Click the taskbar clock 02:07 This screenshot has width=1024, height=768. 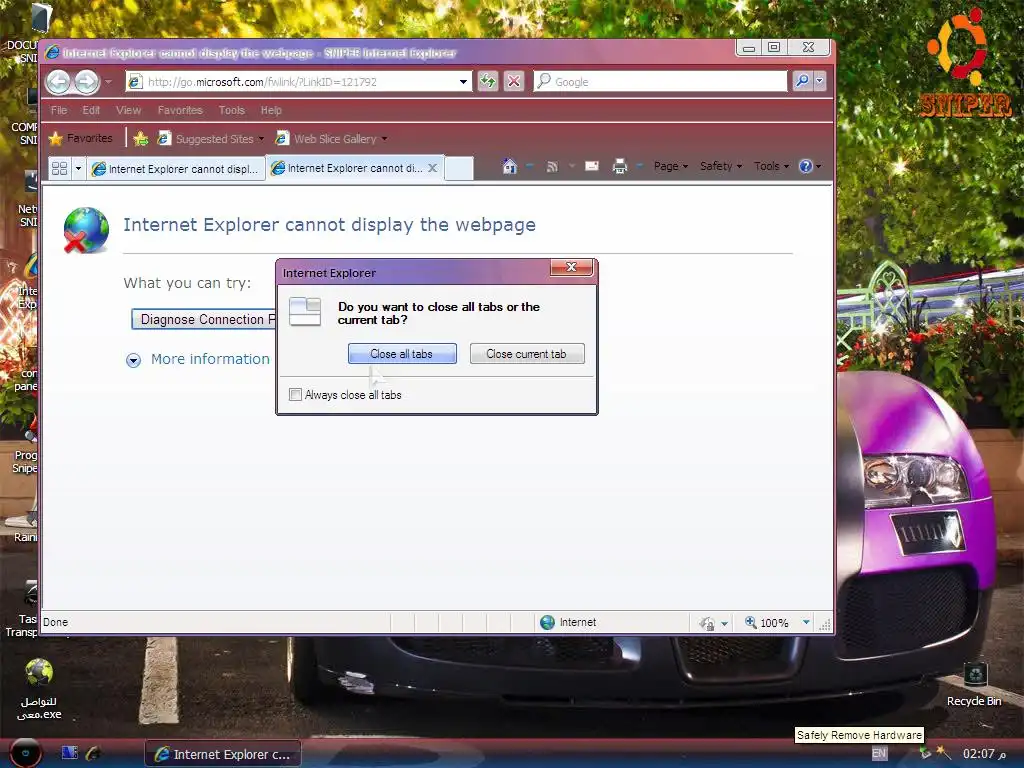click(984, 754)
